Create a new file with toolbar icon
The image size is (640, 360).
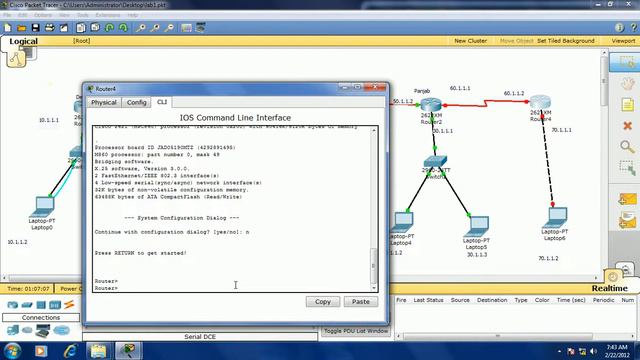[7, 28]
